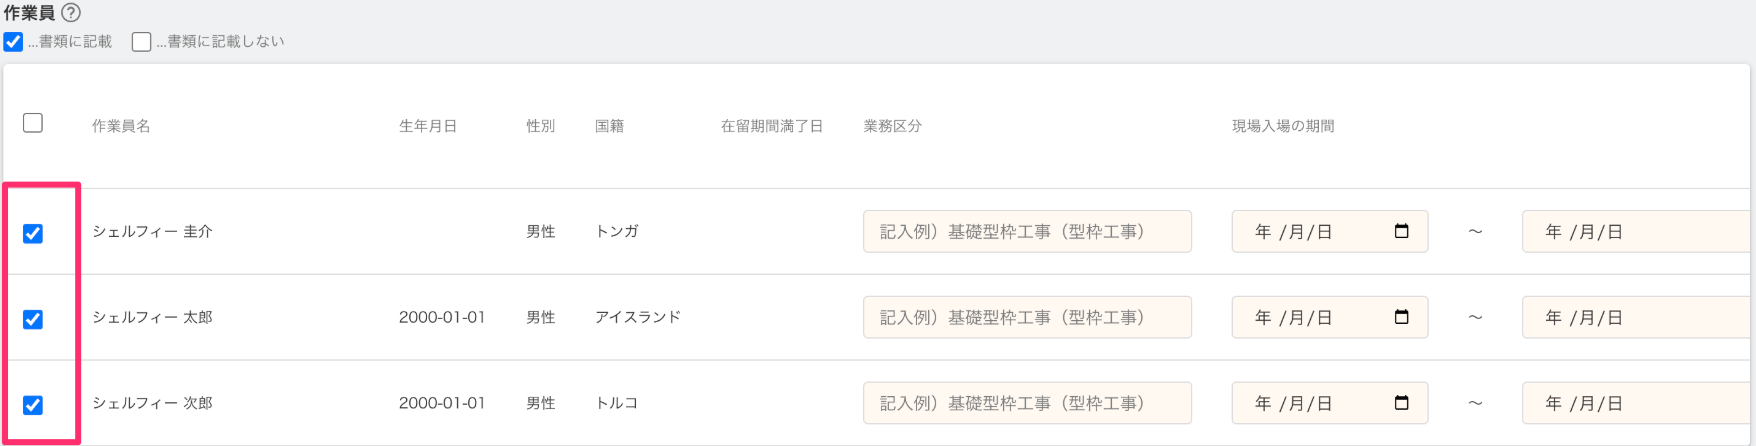The width and height of the screenshot is (1756, 446).
Task: Click 業務区分 input for シェルフィー 圭介
Action: tap(1027, 231)
